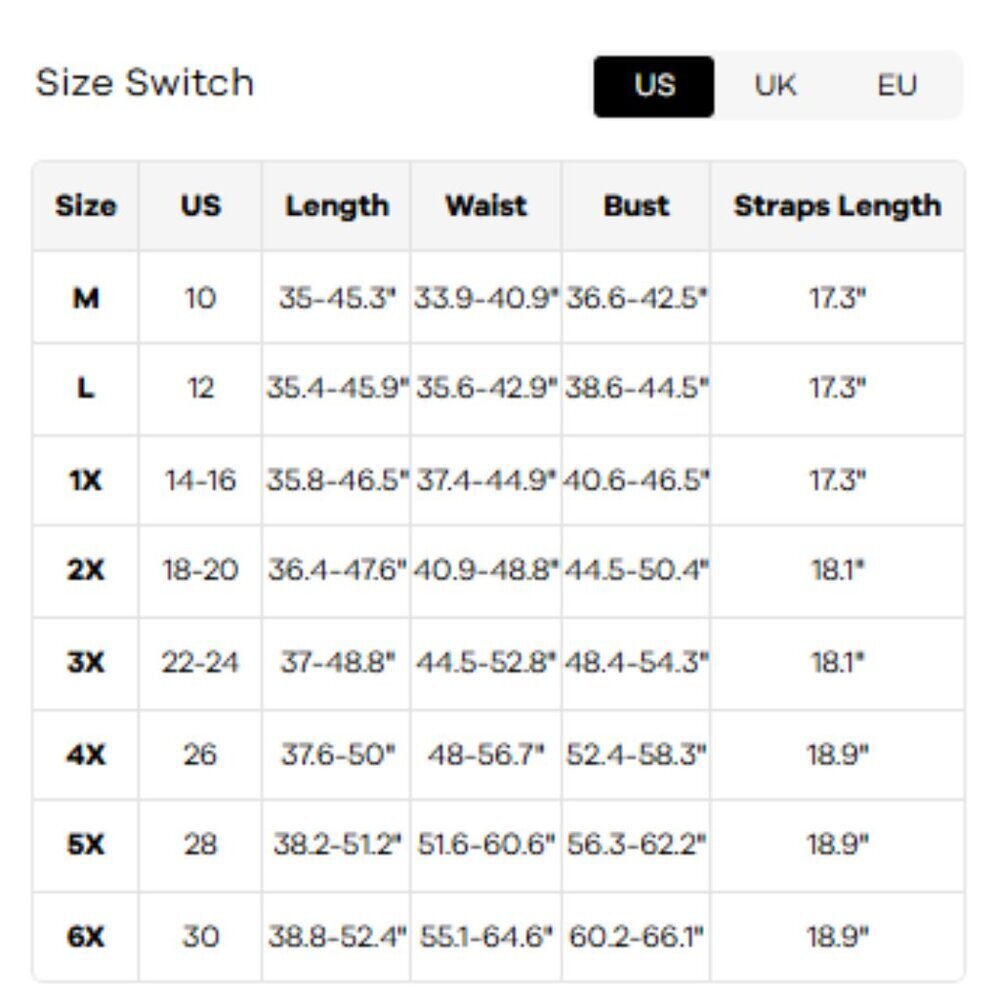Viewport: 1000px width, 1000px height.
Task: Select the US size option
Action: (x=654, y=86)
